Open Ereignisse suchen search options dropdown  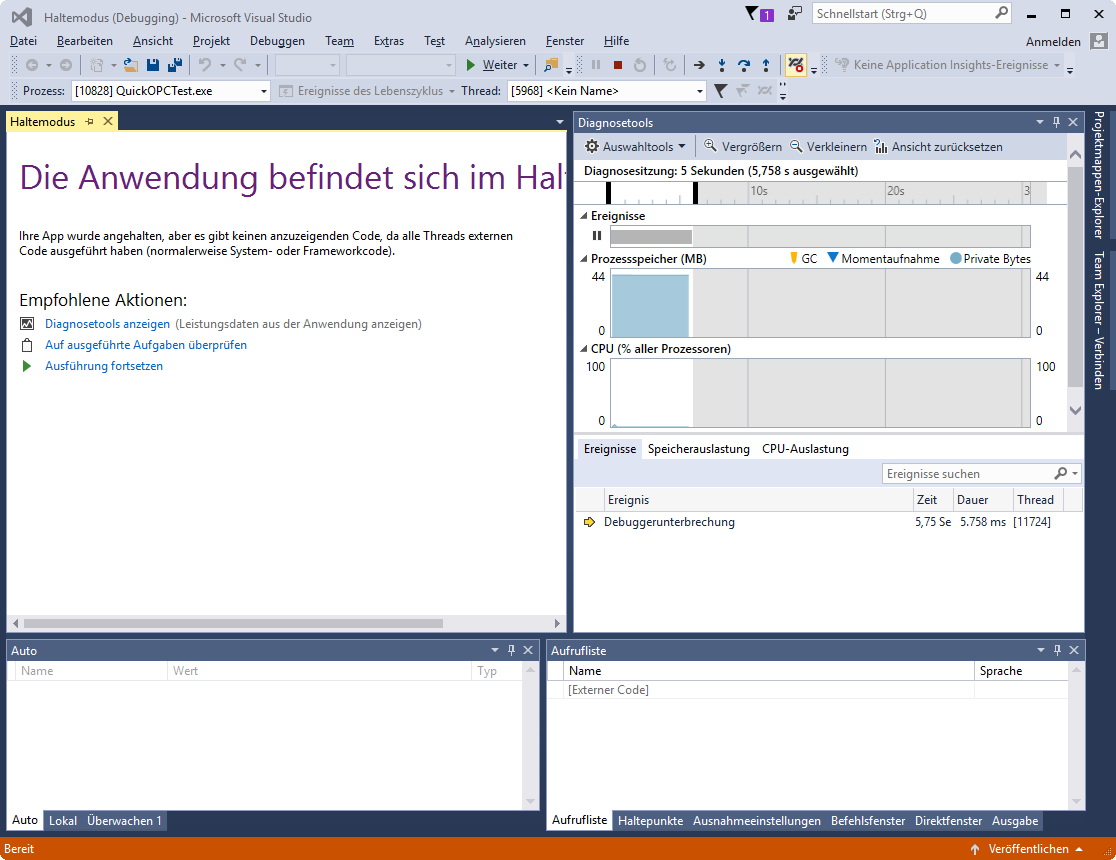1075,473
